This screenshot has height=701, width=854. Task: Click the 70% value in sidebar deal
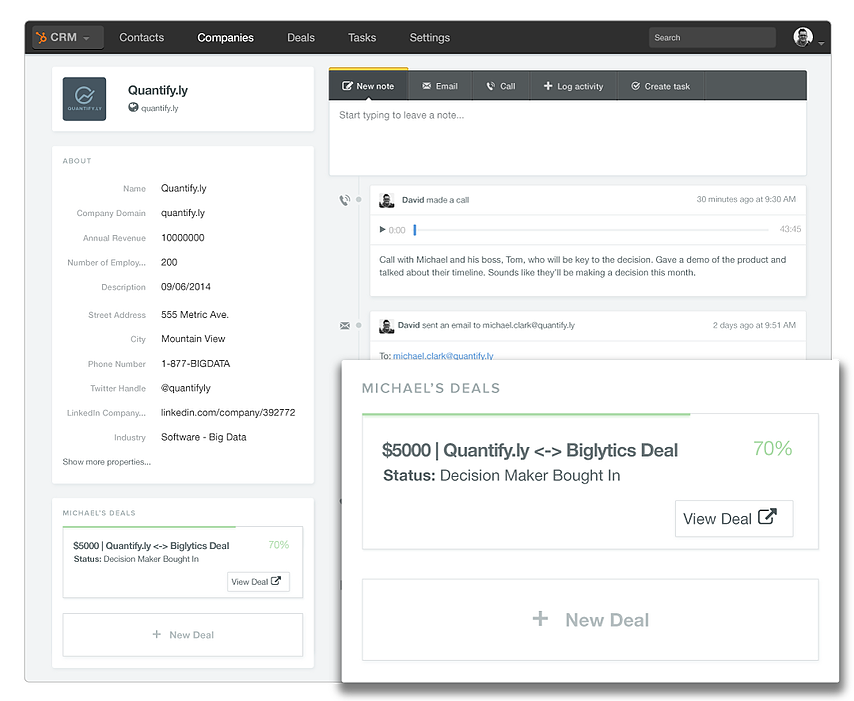point(278,545)
